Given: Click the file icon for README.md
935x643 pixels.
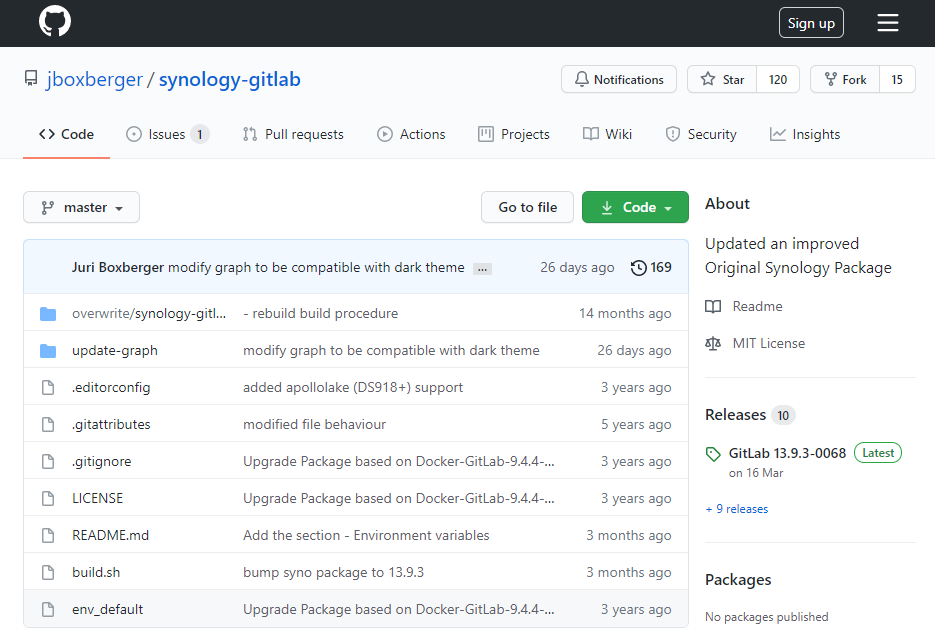Looking at the screenshot, I should tap(48, 536).
